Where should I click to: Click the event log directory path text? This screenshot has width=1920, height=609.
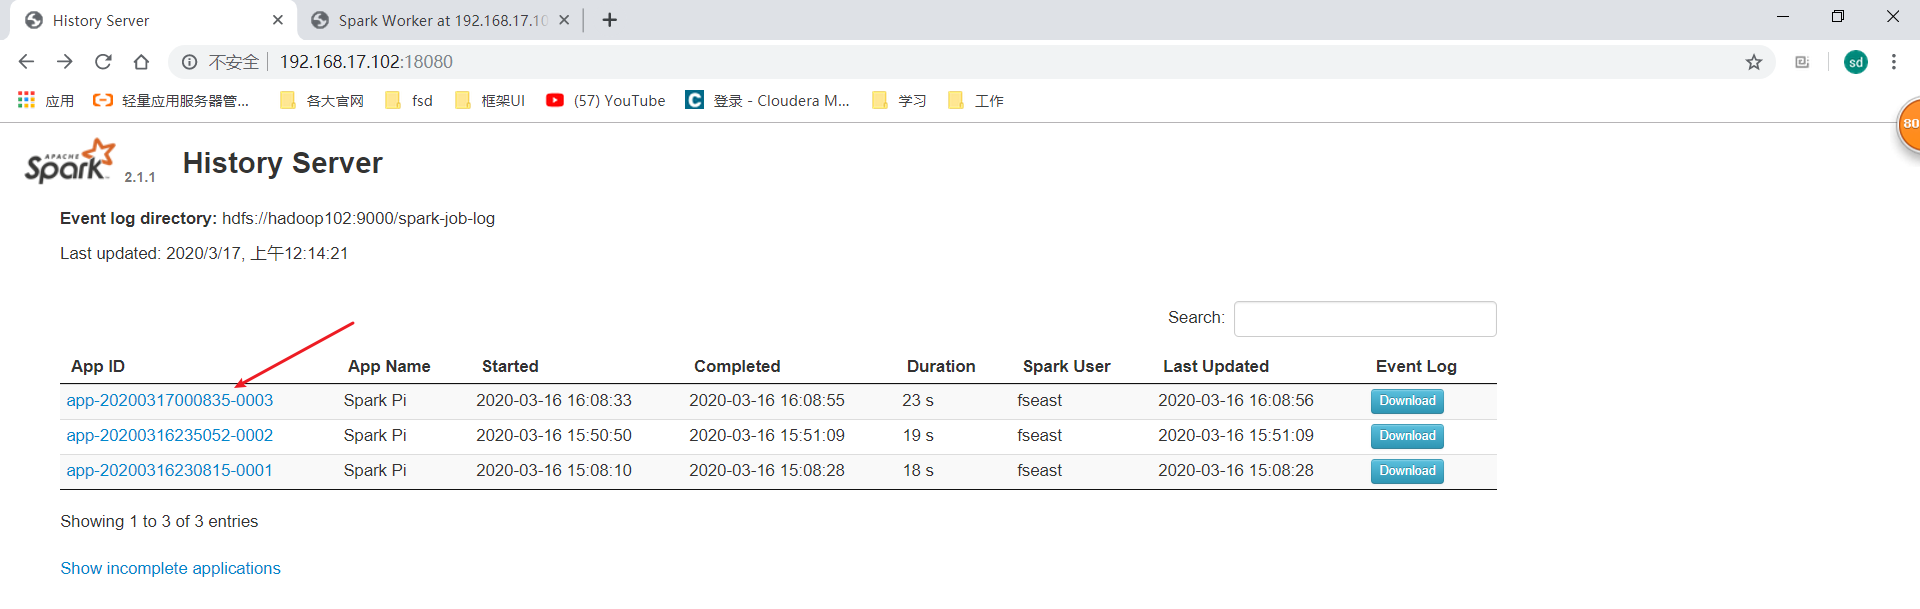pos(358,219)
